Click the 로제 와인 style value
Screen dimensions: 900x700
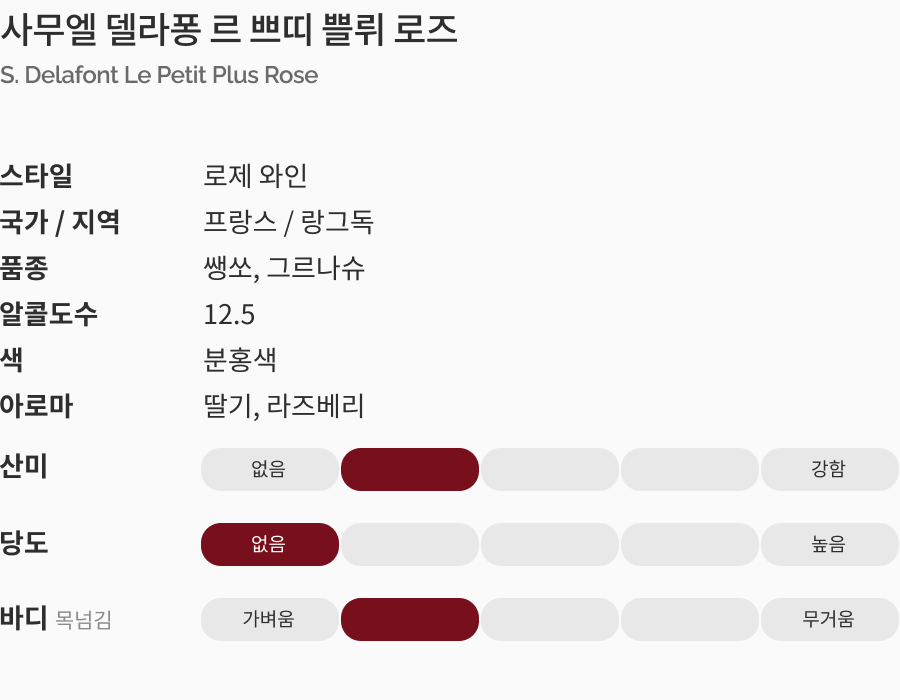[x=255, y=176]
